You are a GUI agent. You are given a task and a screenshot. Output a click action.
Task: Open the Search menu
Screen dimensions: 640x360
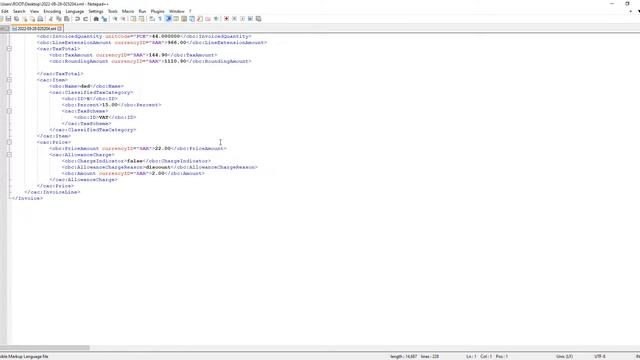click(19, 11)
